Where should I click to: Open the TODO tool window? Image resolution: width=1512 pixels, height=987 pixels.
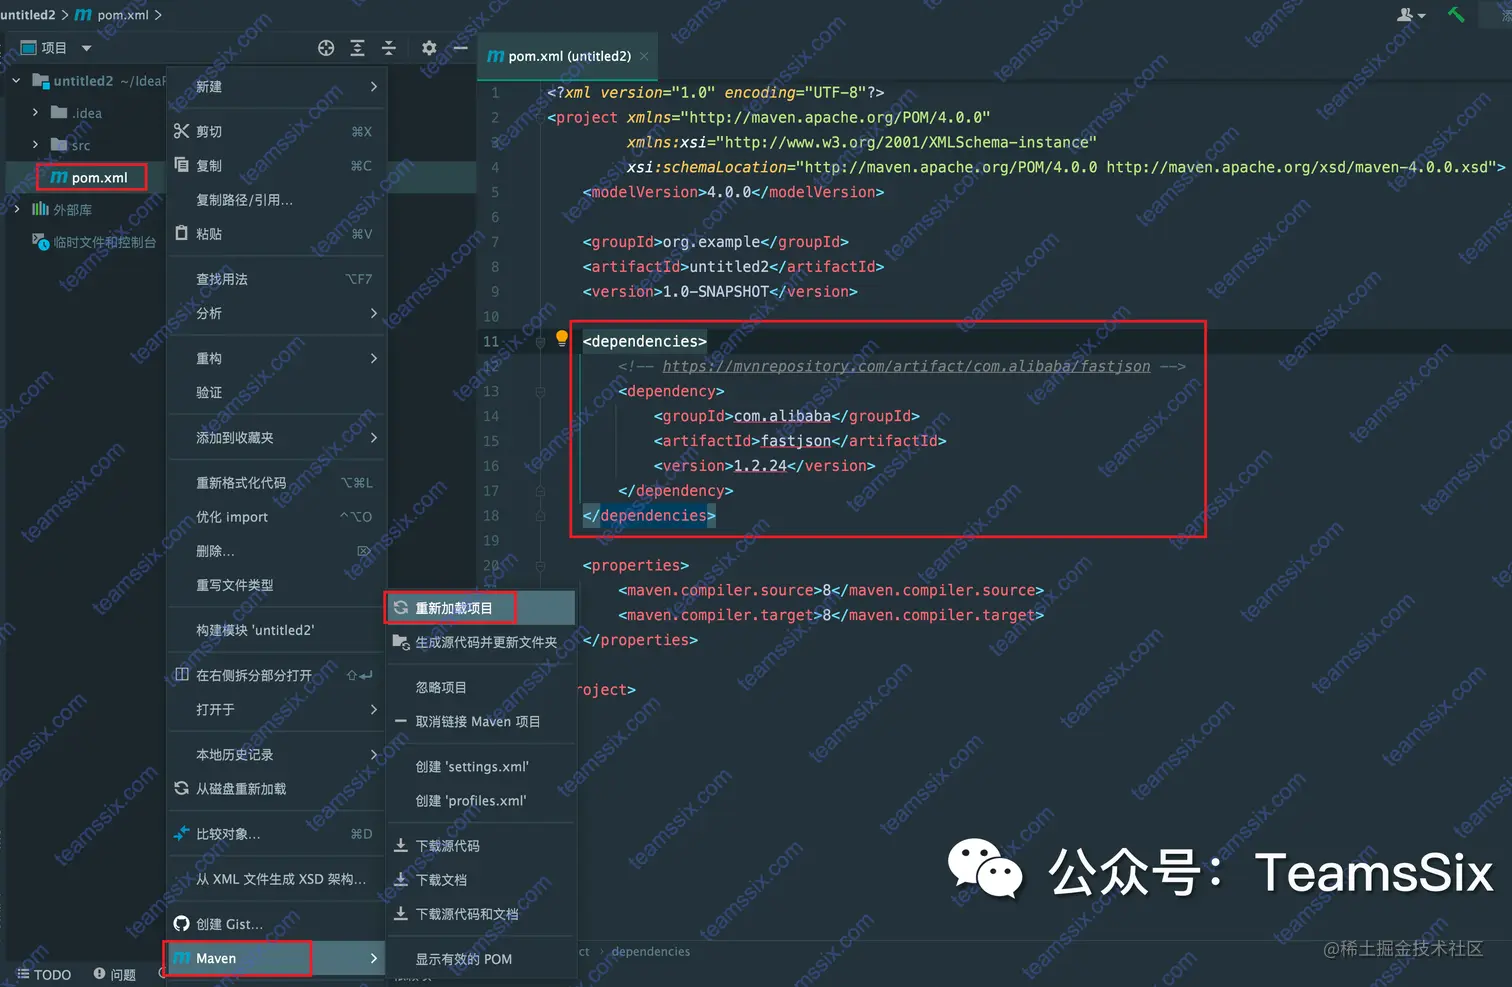click(x=44, y=974)
